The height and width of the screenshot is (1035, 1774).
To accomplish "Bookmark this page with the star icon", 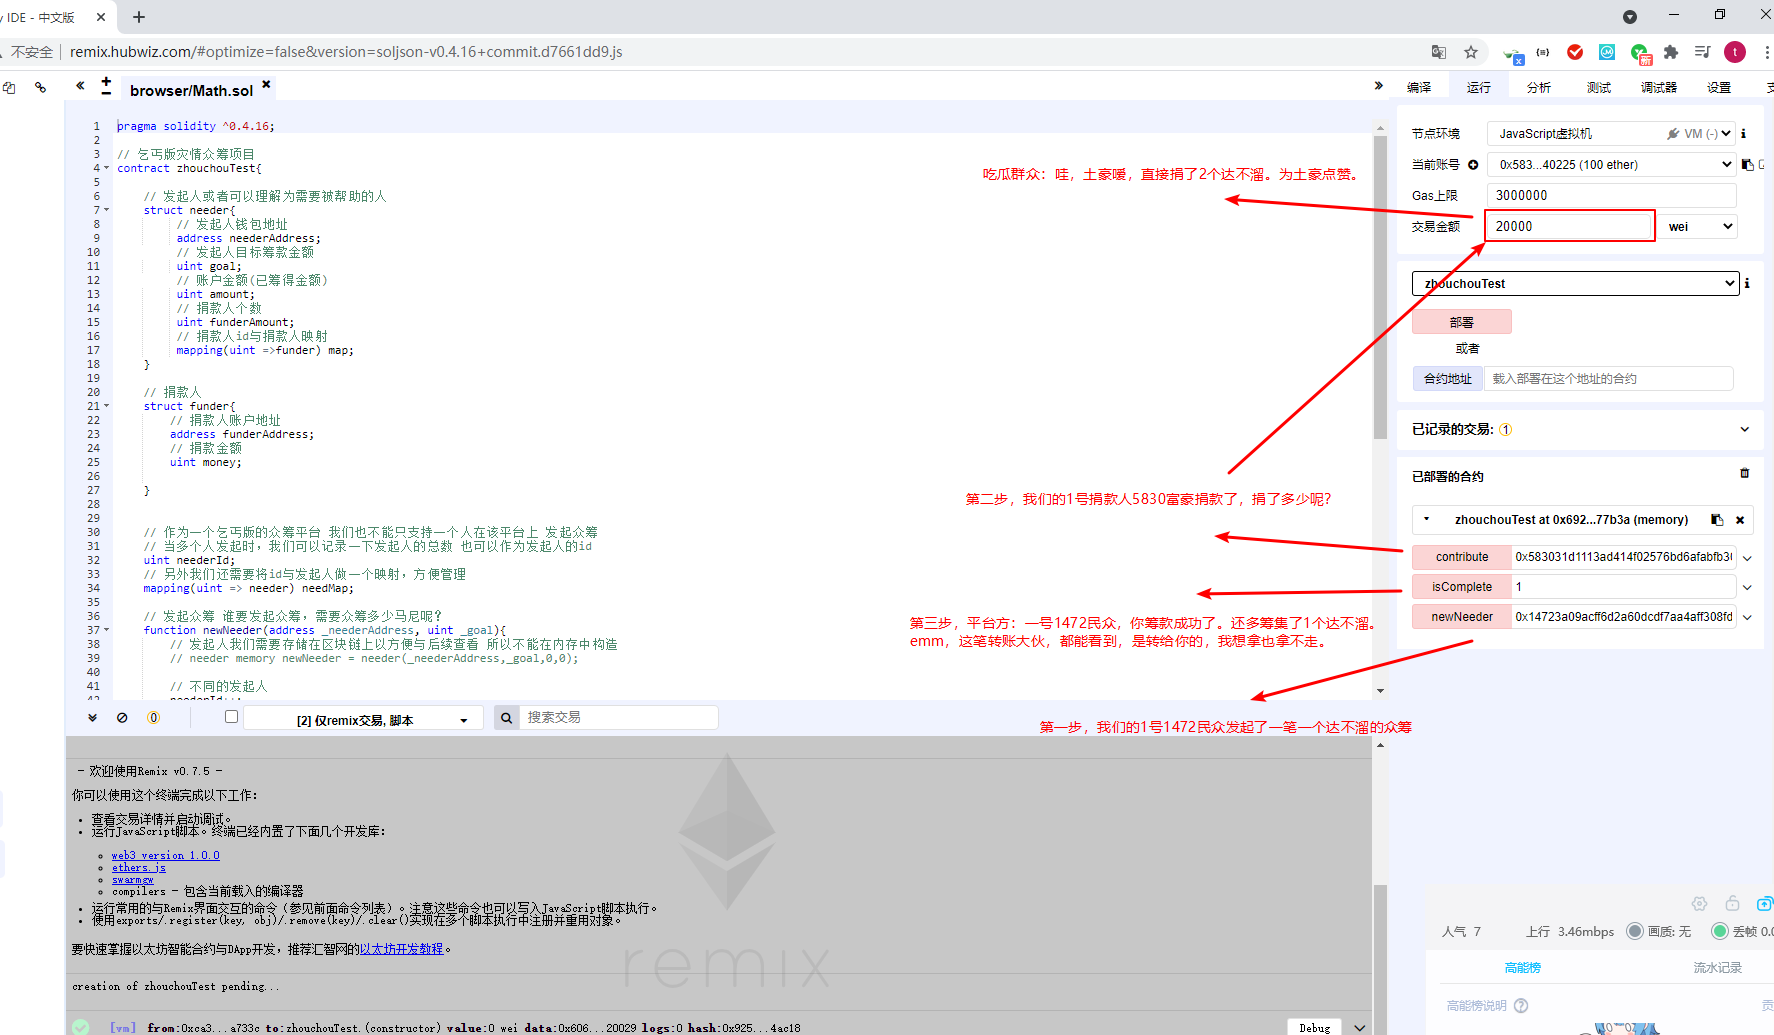I will pyautogui.click(x=1471, y=52).
